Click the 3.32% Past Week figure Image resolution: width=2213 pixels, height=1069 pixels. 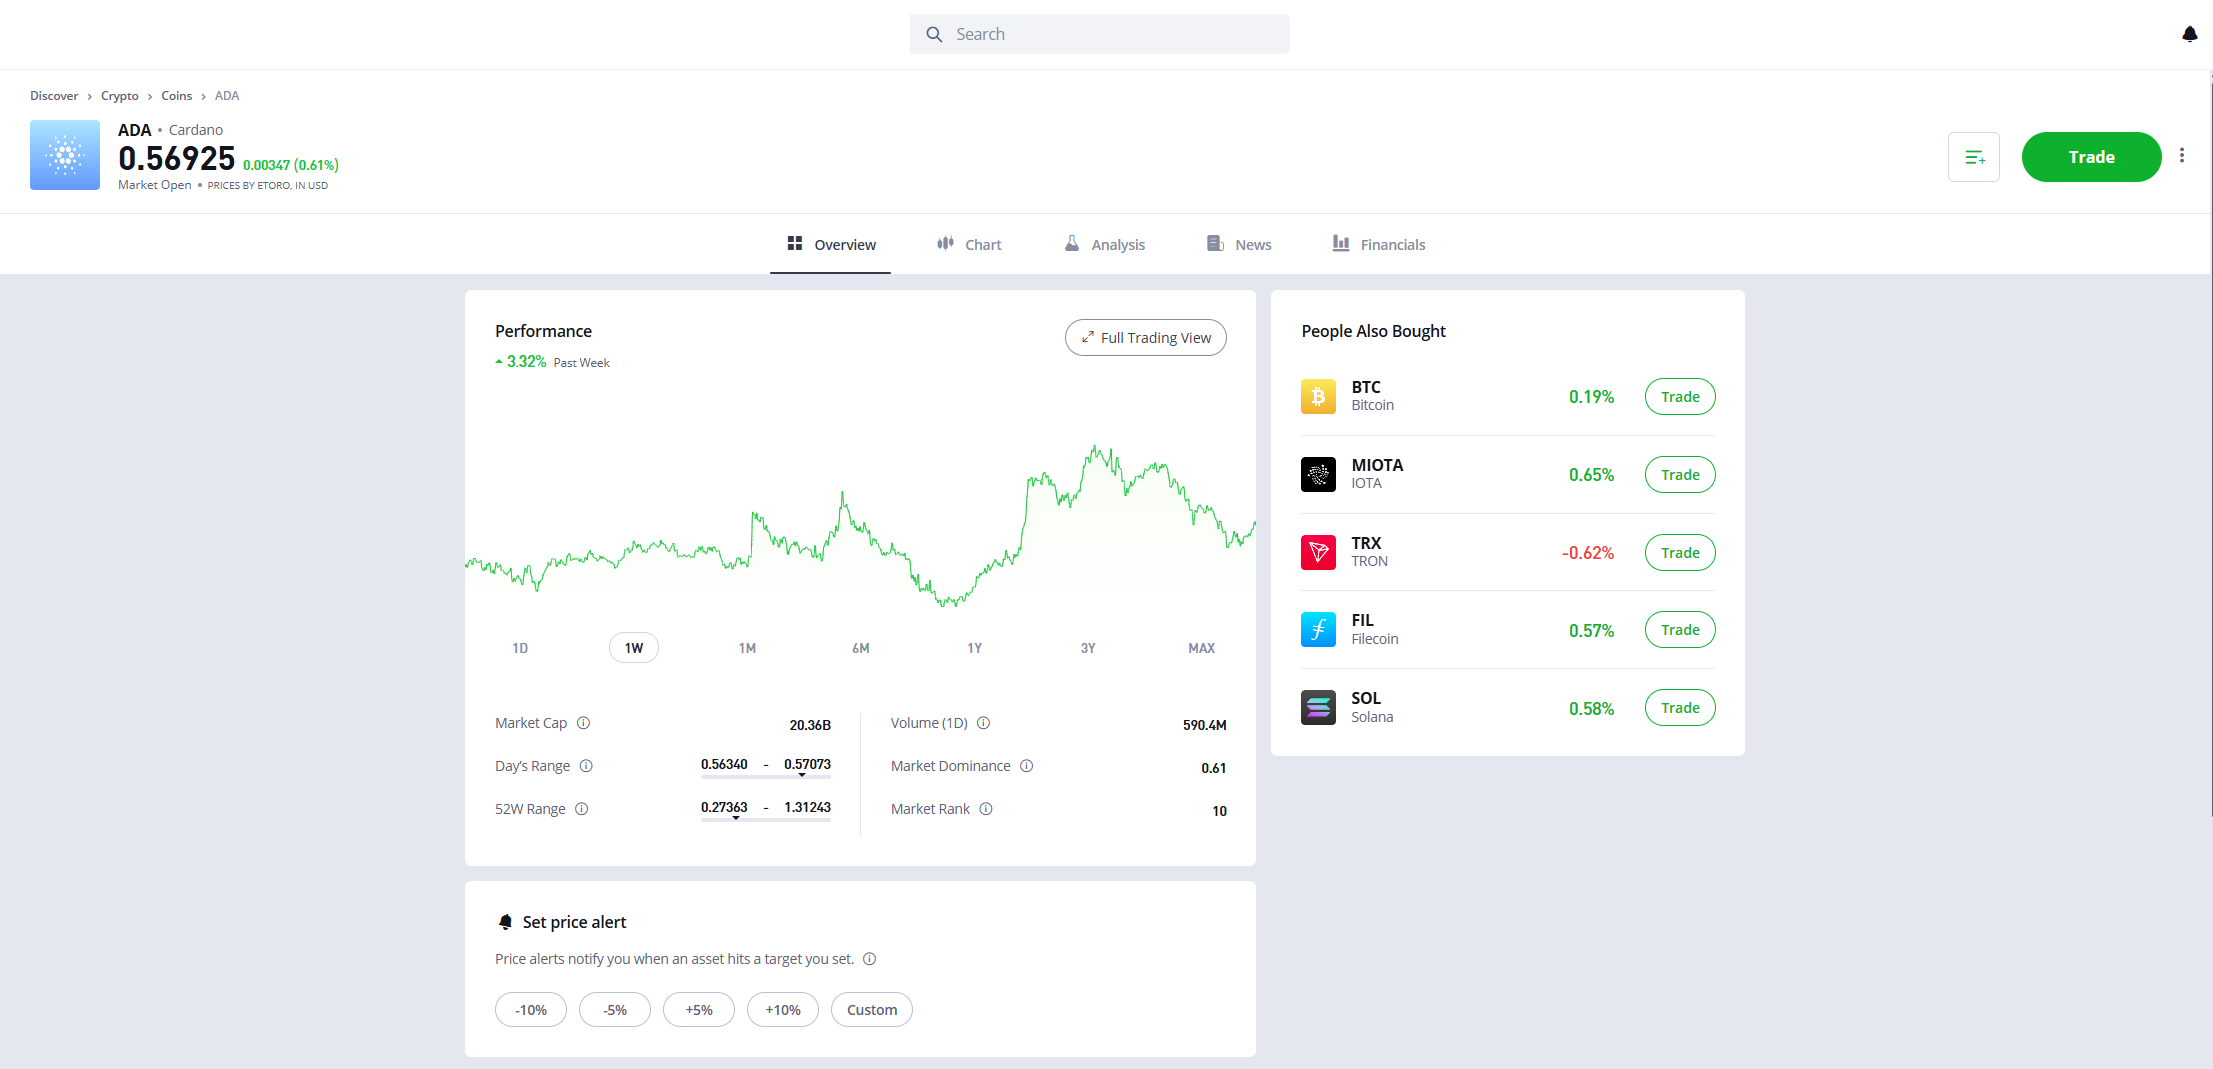[526, 362]
